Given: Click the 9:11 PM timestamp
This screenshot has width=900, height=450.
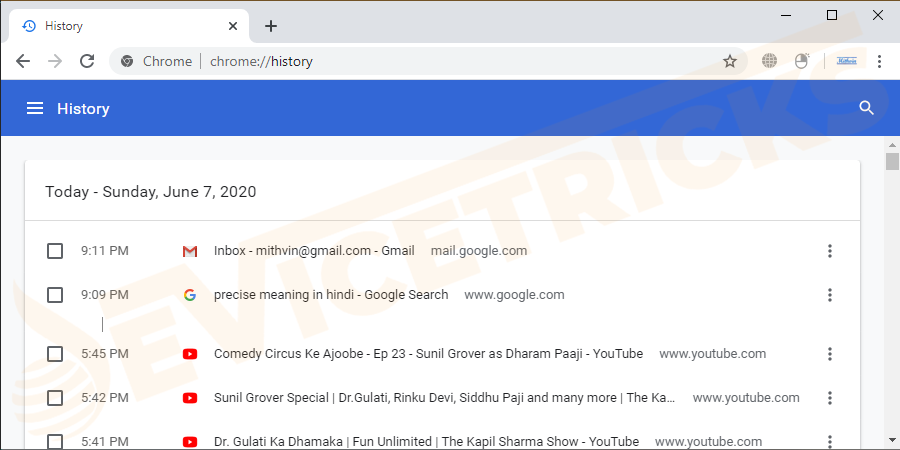Looking at the screenshot, I should [105, 251].
